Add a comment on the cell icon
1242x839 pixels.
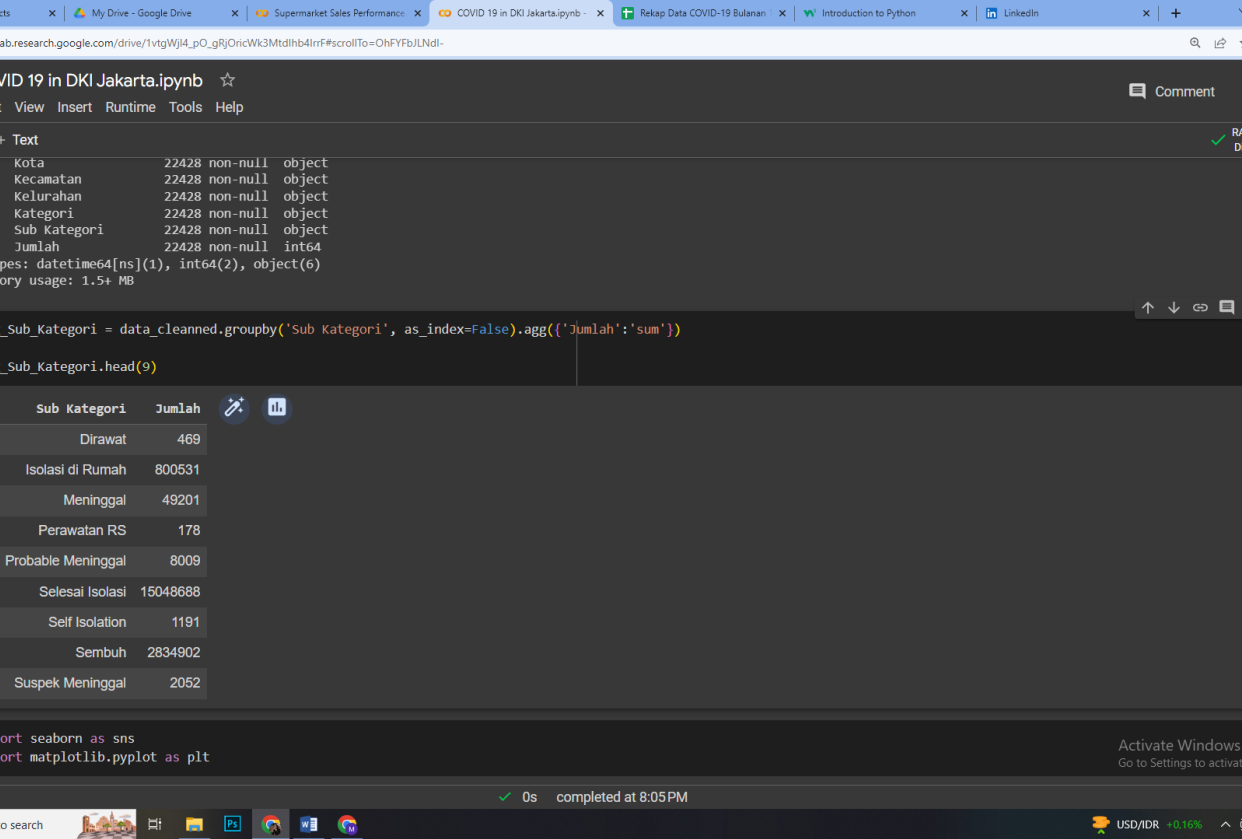pos(1227,308)
